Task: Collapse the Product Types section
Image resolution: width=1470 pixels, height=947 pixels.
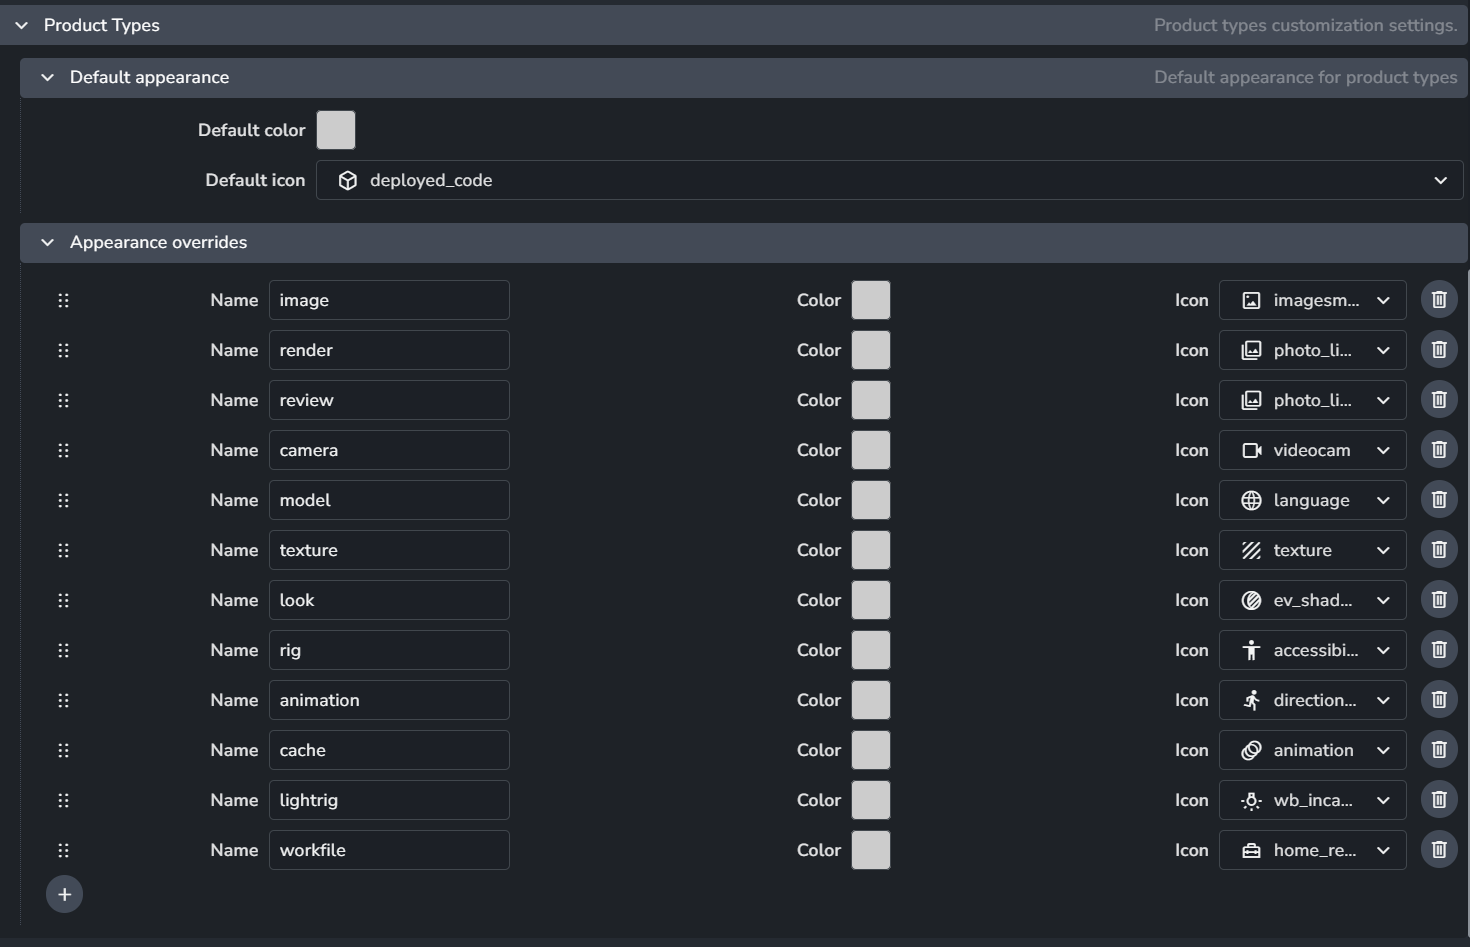Action: click(x=22, y=25)
